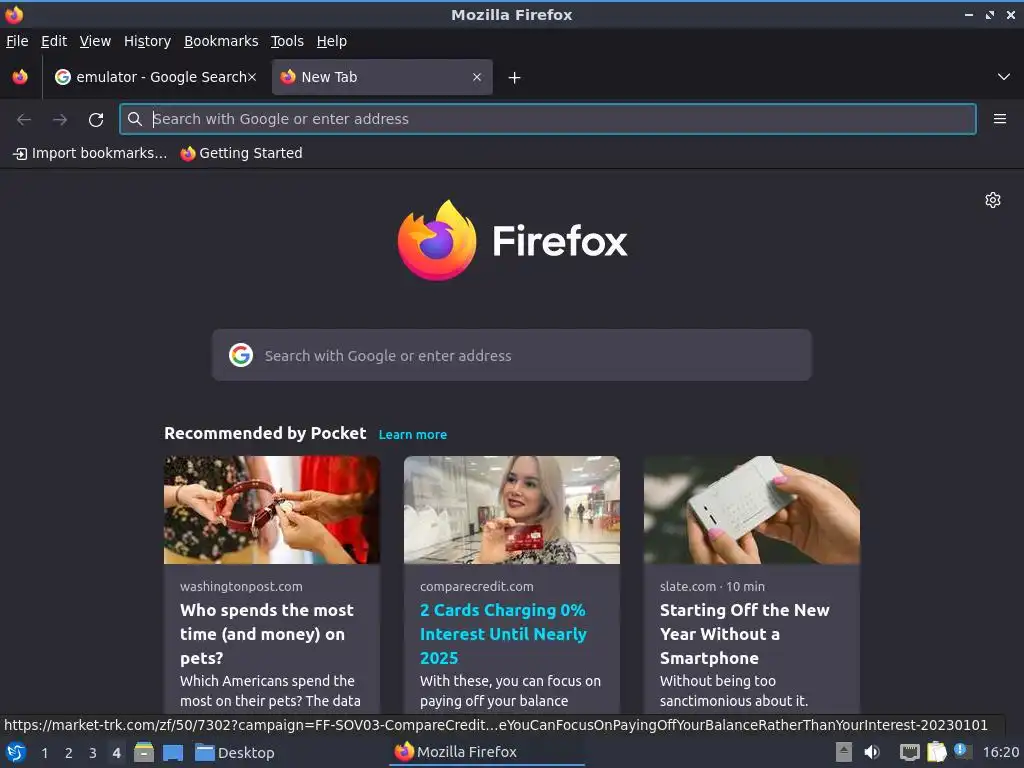Screen dimensions: 1024x768
Task: Open the Firefox hamburger application menu
Action: [999, 119]
